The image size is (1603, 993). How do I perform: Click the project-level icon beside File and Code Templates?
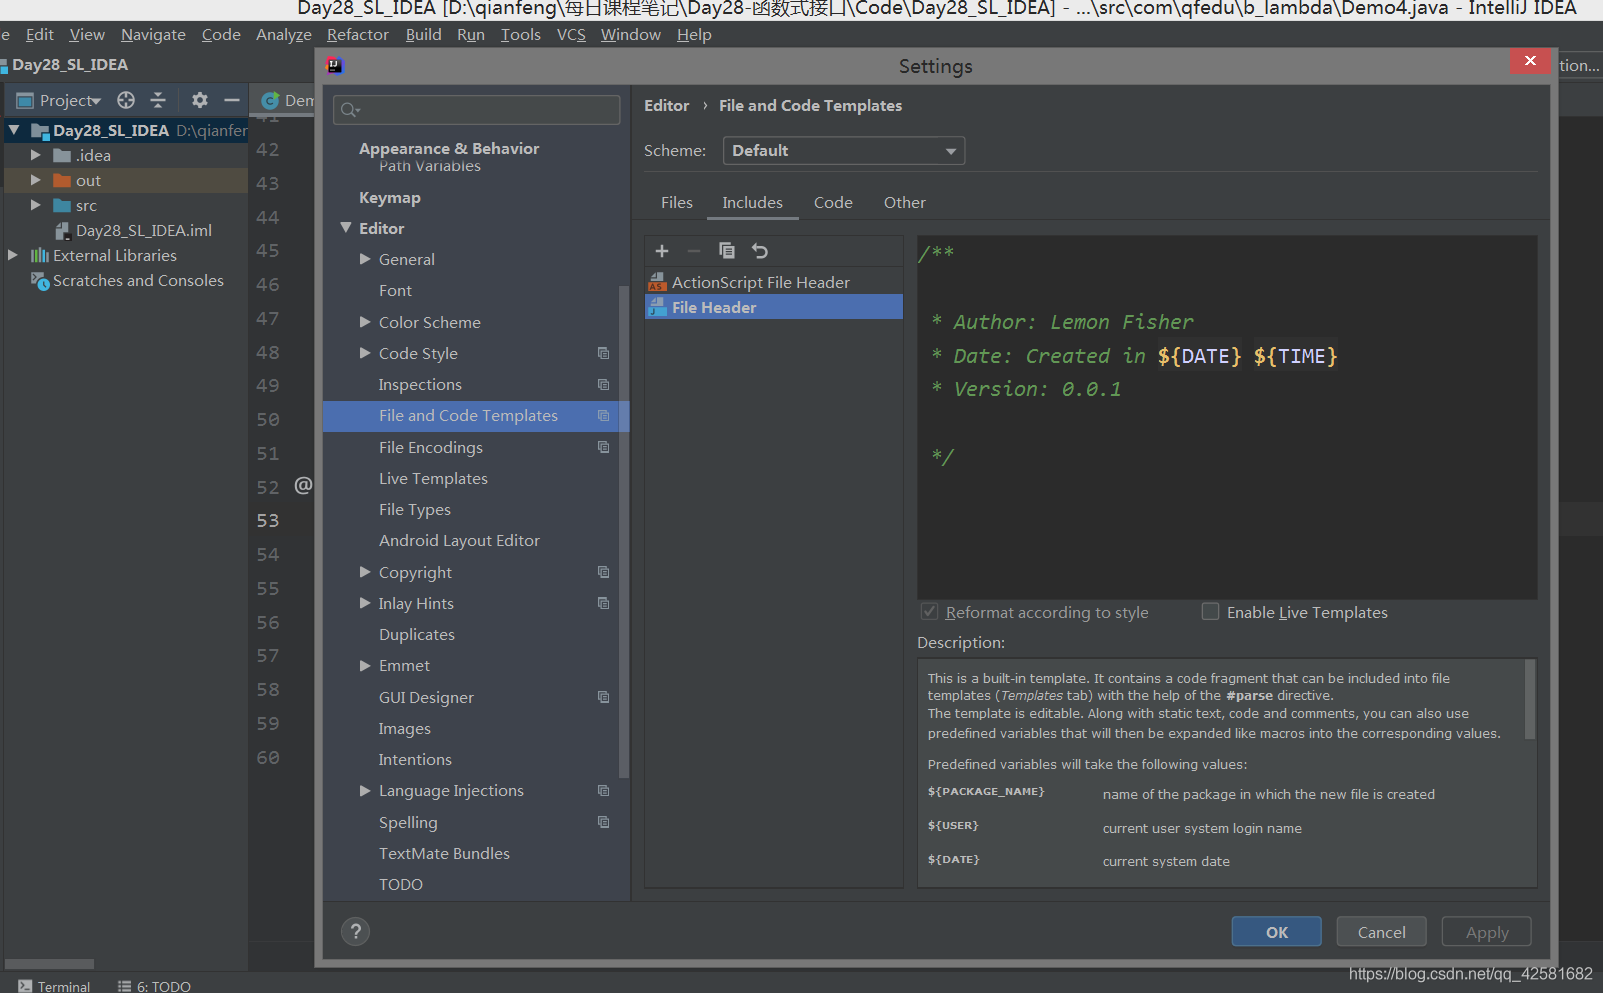click(x=603, y=415)
